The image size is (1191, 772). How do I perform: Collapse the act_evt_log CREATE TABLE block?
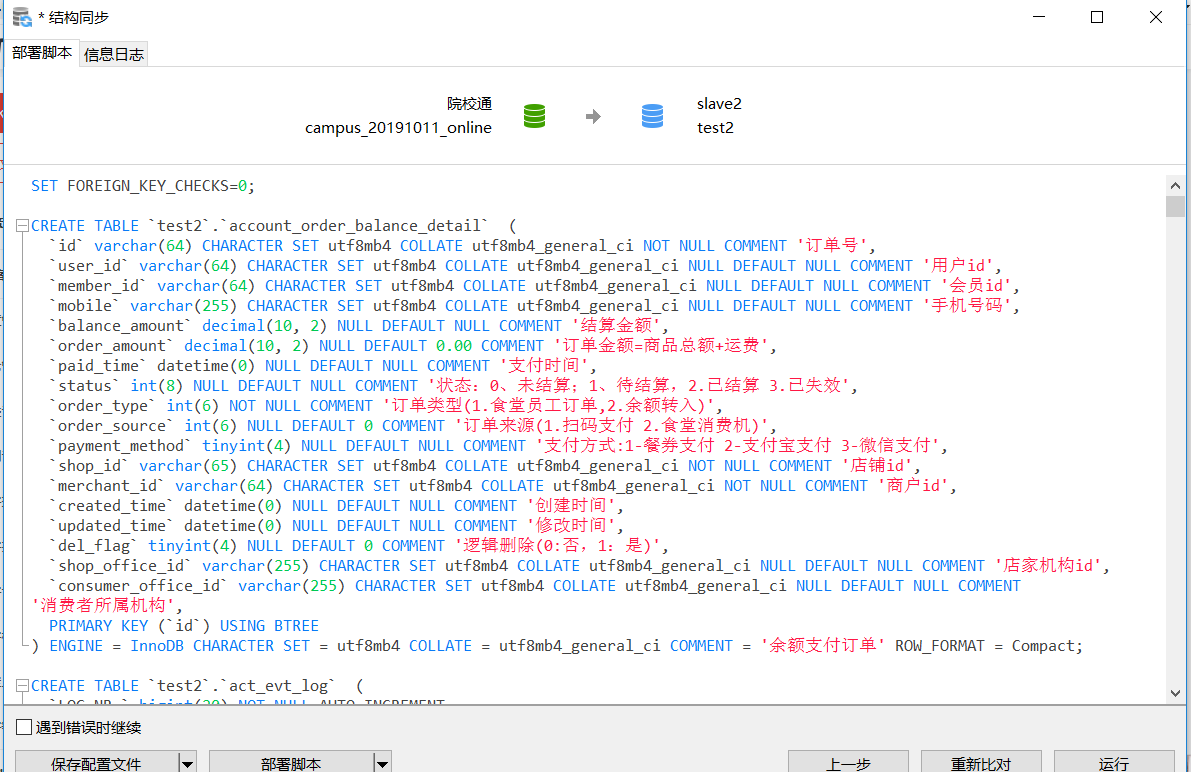click(23, 686)
